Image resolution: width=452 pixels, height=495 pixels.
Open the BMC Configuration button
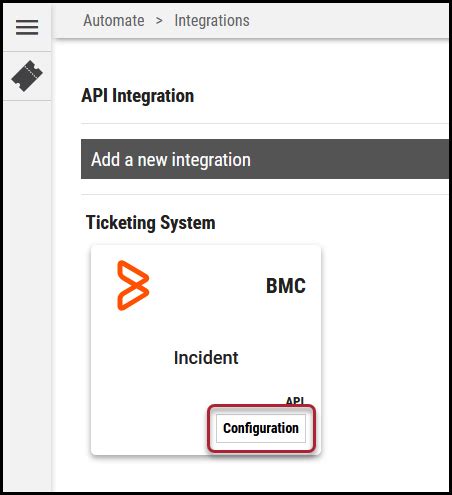pyautogui.click(x=261, y=428)
